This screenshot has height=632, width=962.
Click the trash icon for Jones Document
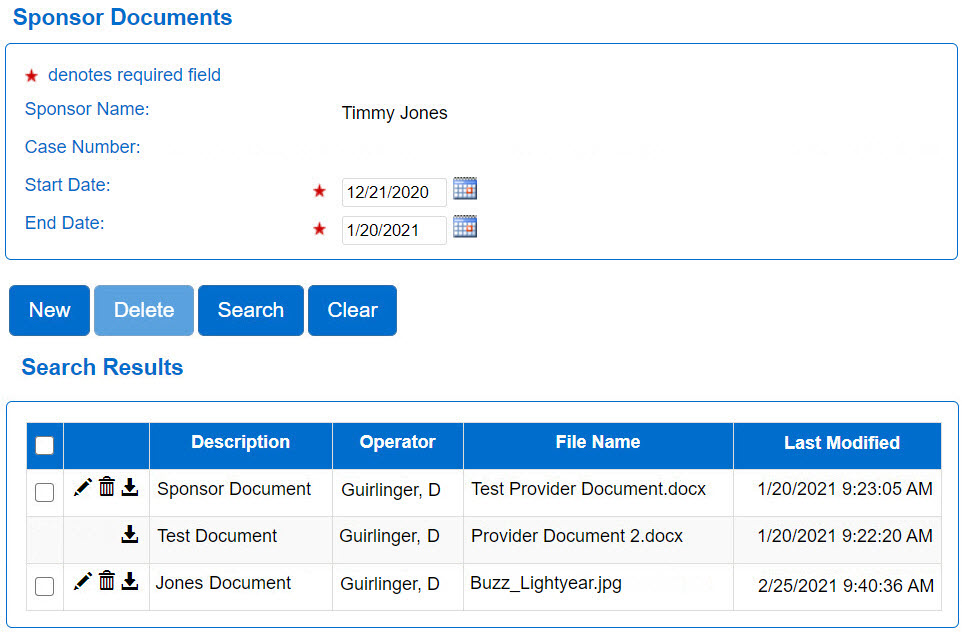(x=107, y=580)
